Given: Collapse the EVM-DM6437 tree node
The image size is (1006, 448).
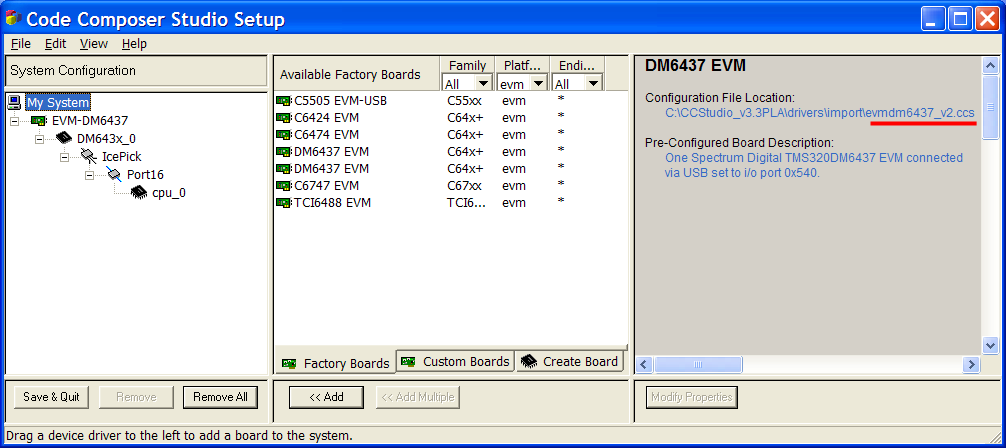Looking at the screenshot, I should [14, 121].
